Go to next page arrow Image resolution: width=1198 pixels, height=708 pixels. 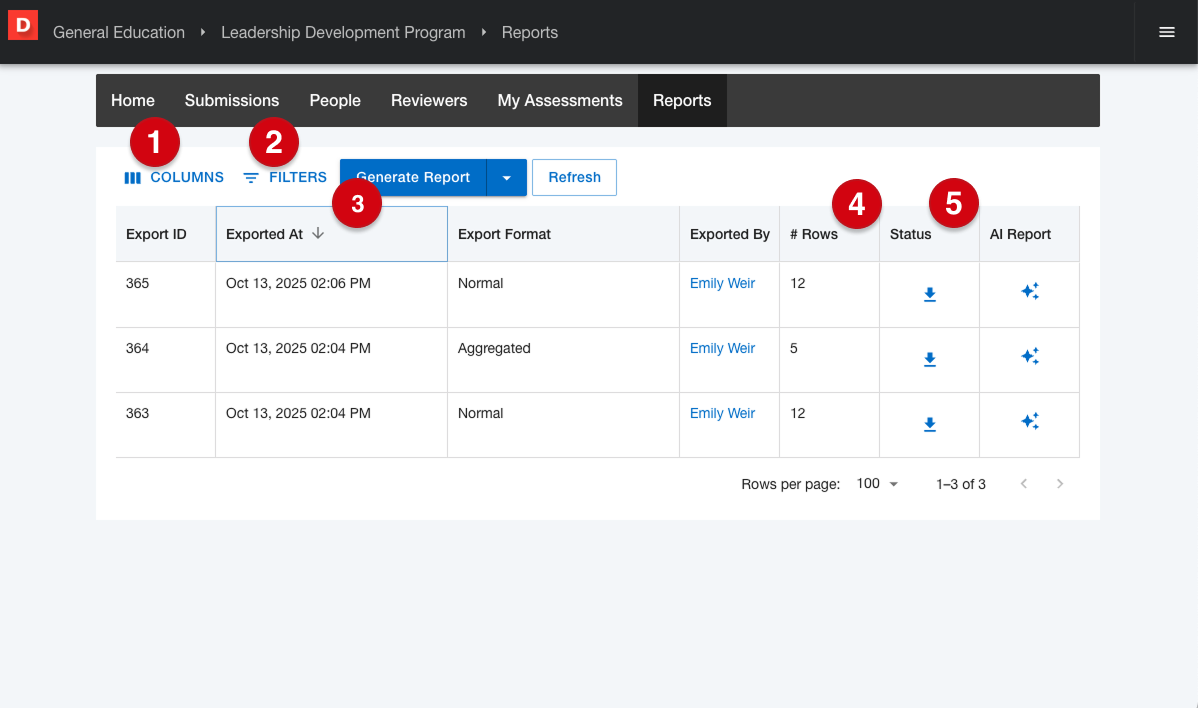(x=1060, y=483)
